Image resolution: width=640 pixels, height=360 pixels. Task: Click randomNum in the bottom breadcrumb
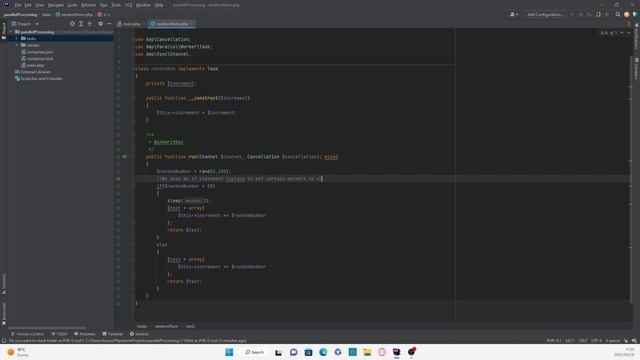coord(166,326)
